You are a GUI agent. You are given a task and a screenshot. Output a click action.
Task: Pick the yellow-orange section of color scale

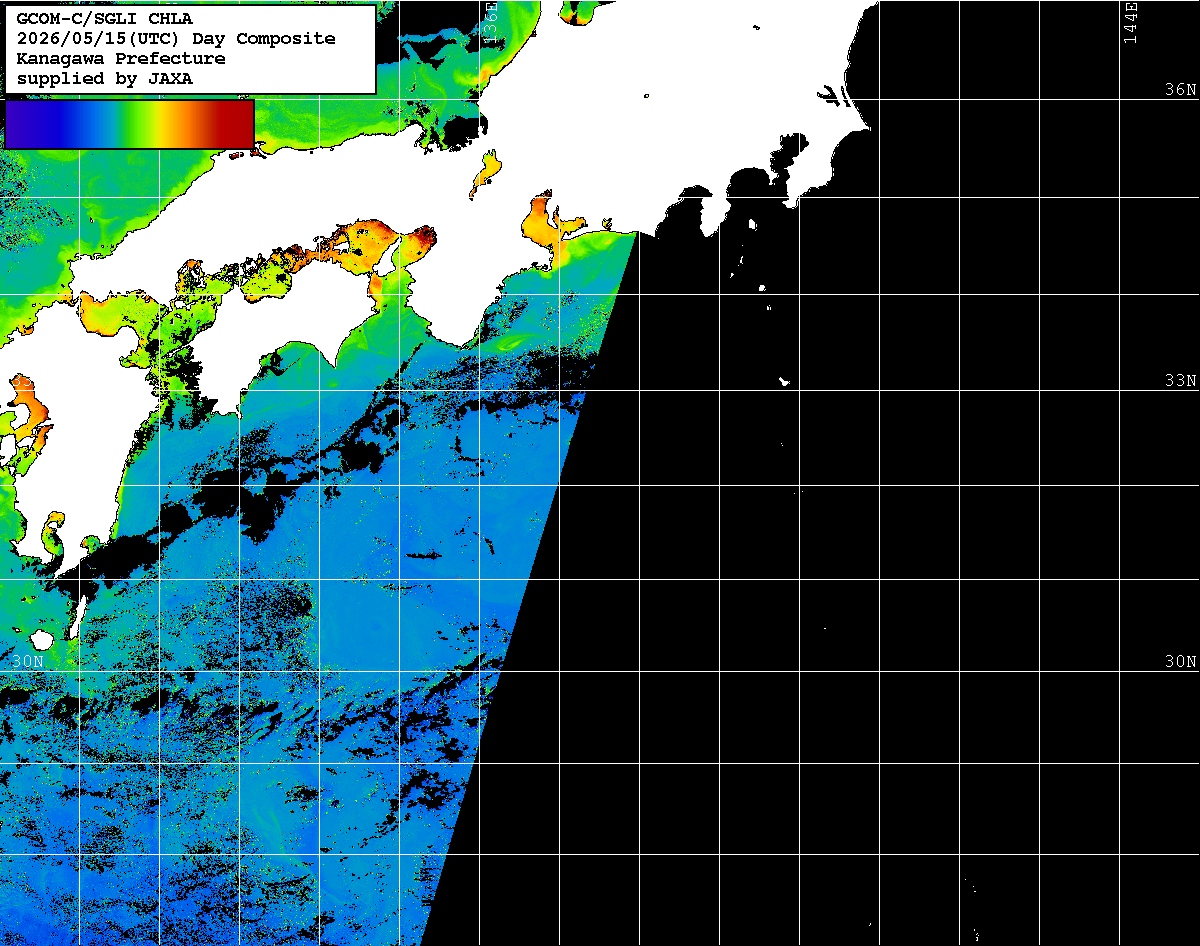click(x=172, y=123)
